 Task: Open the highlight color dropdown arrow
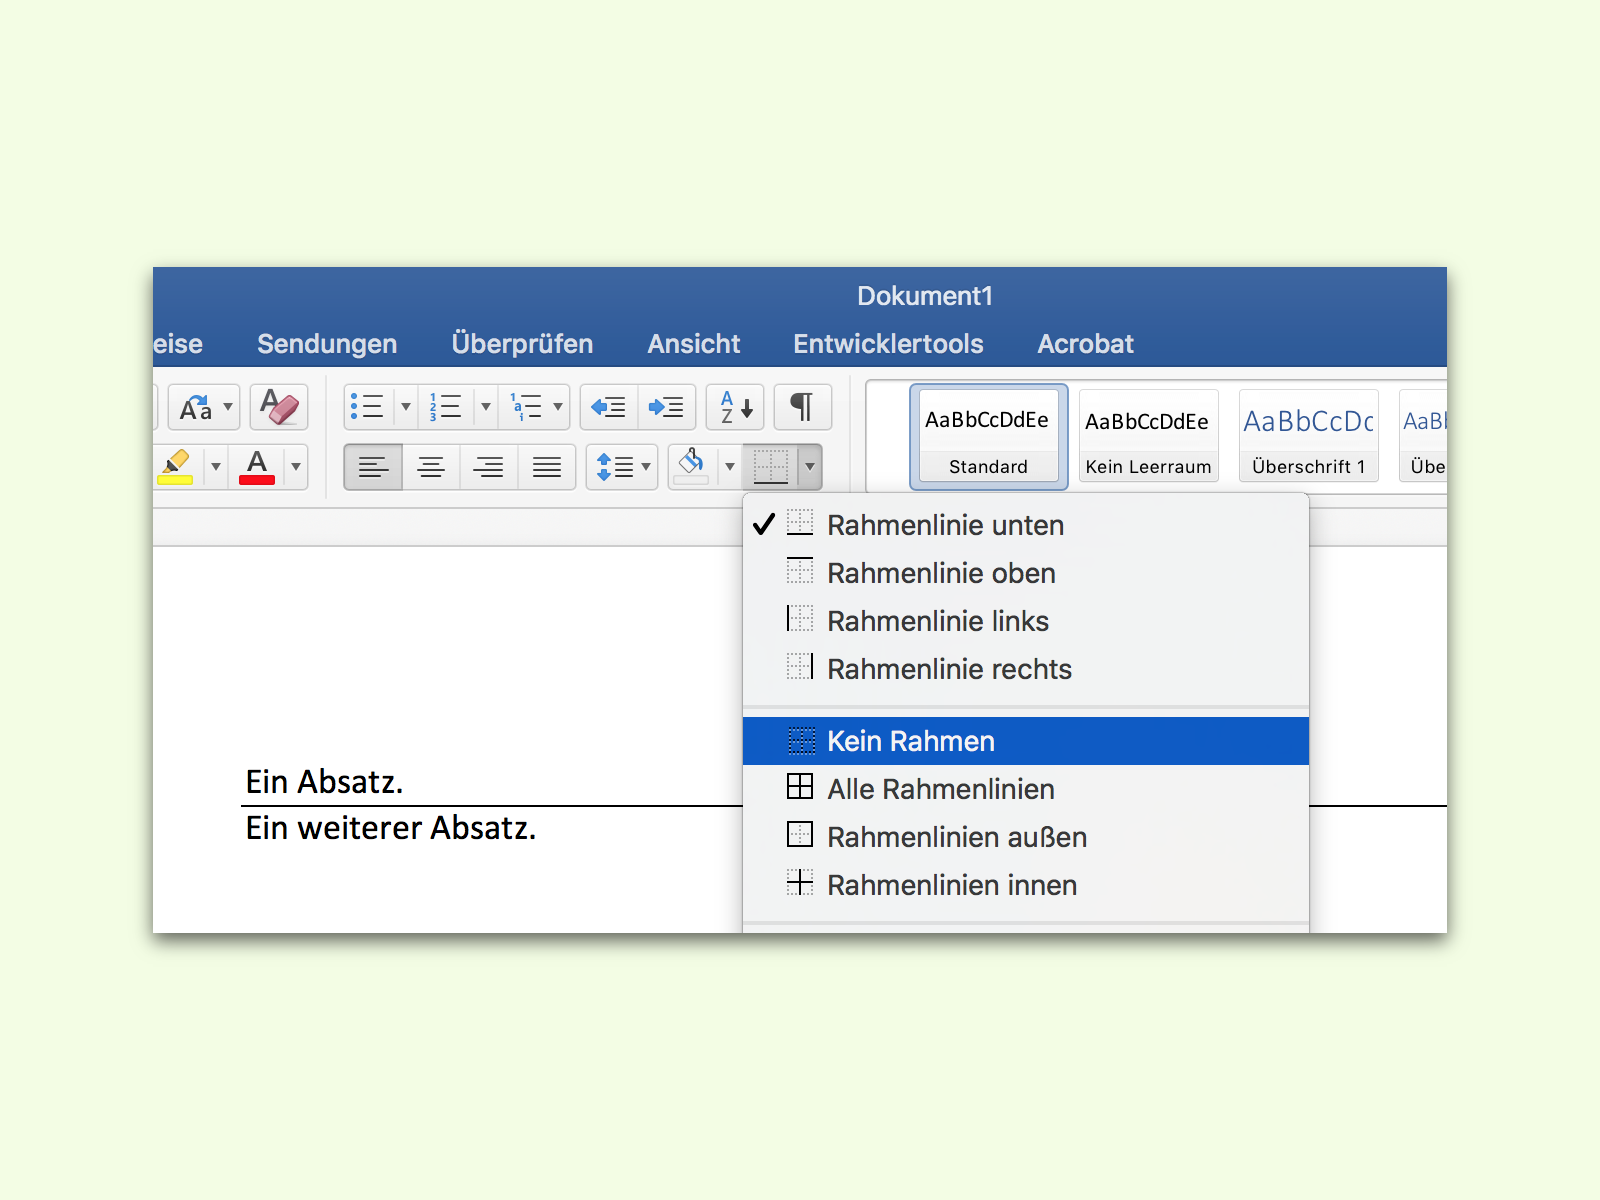click(x=216, y=467)
